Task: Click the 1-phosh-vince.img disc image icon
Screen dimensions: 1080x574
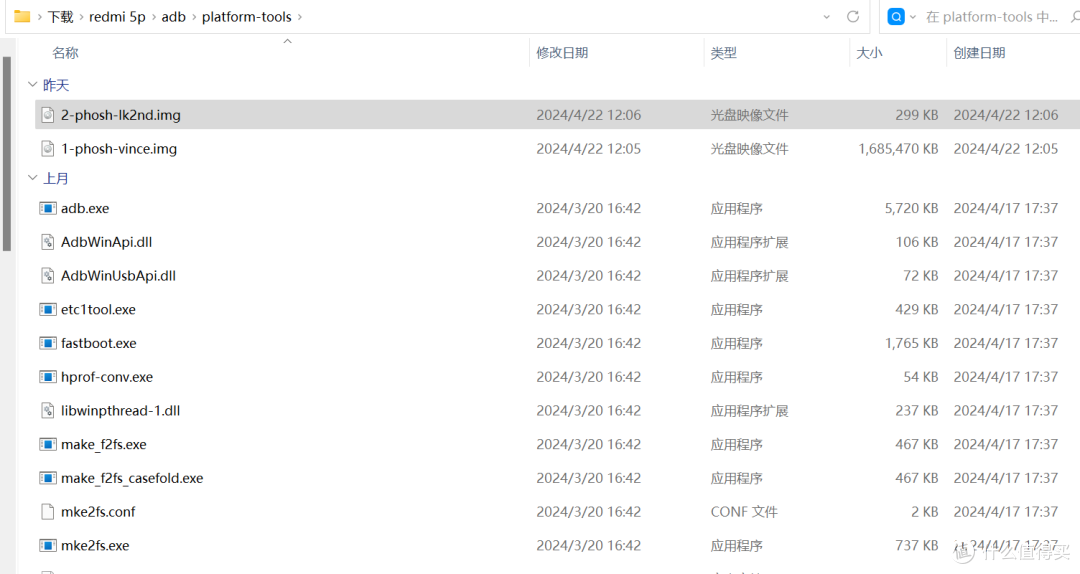Action: coord(48,149)
